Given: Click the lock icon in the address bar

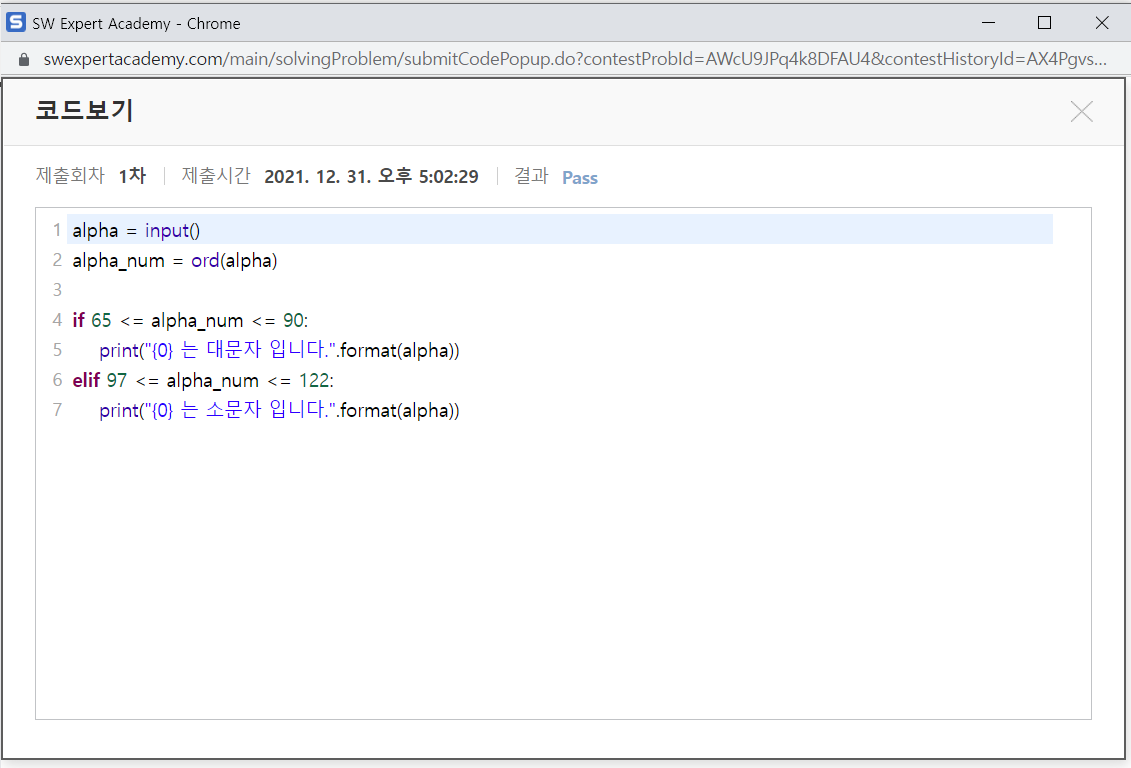Looking at the screenshot, I should 24,59.
